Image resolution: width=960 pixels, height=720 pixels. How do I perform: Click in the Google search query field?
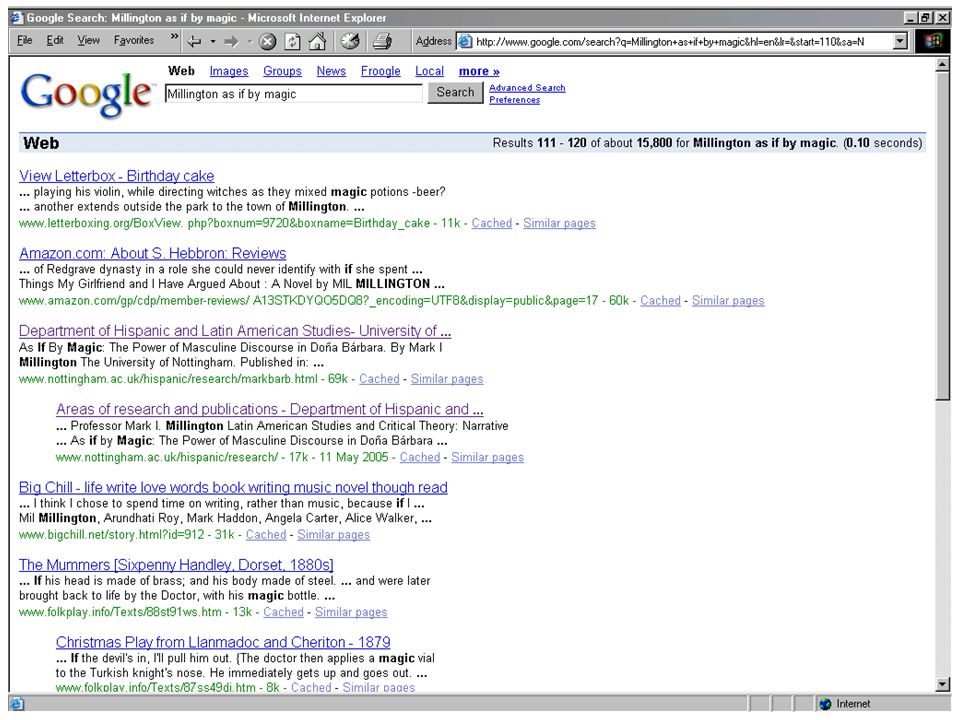(294, 94)
